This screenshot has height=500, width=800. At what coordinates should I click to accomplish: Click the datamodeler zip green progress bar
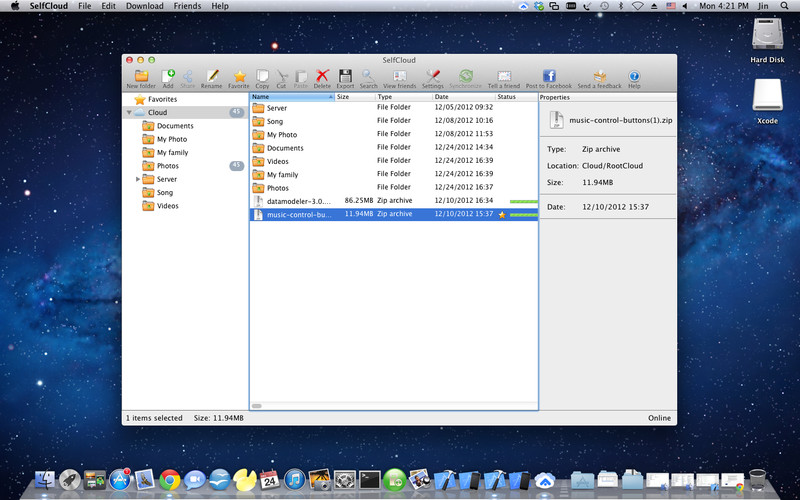tap(523, 202)
